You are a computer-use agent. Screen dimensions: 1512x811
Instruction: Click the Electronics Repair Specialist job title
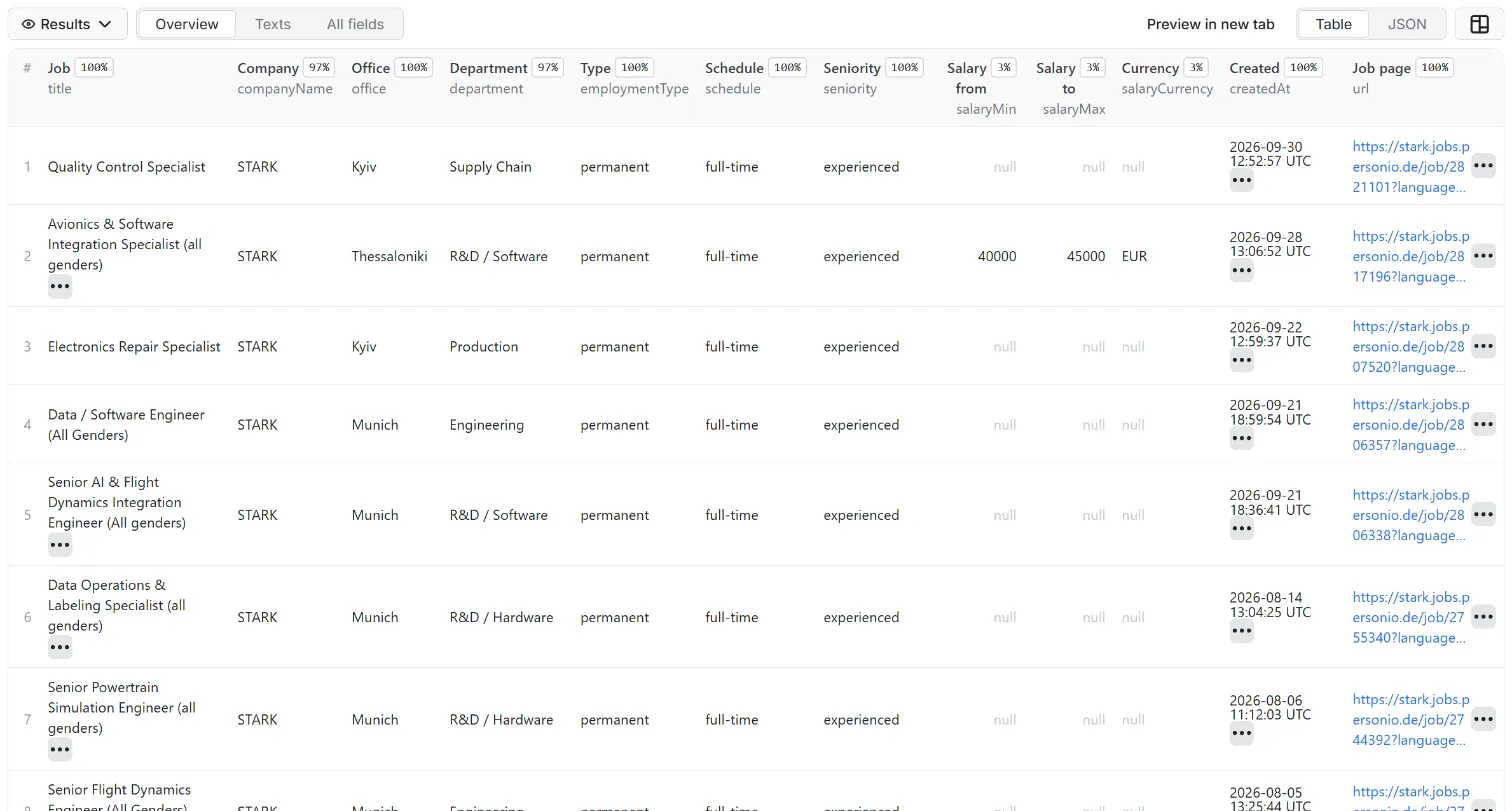point(134,347)
